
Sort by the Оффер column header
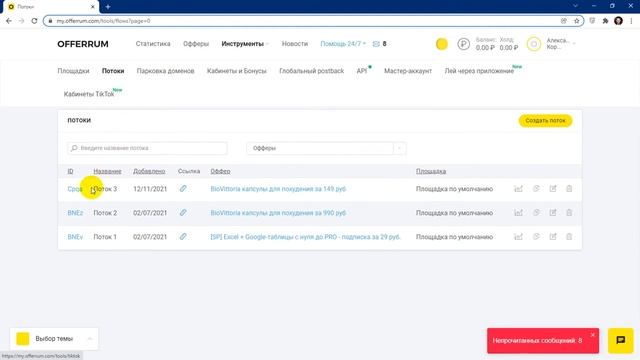[x=220, y=171]
